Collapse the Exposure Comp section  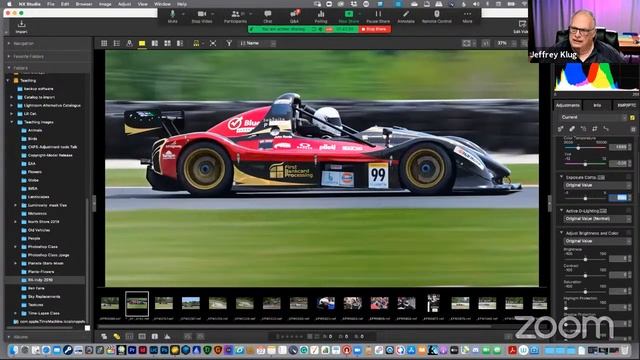pyautogui.click(x=562, y=177)
